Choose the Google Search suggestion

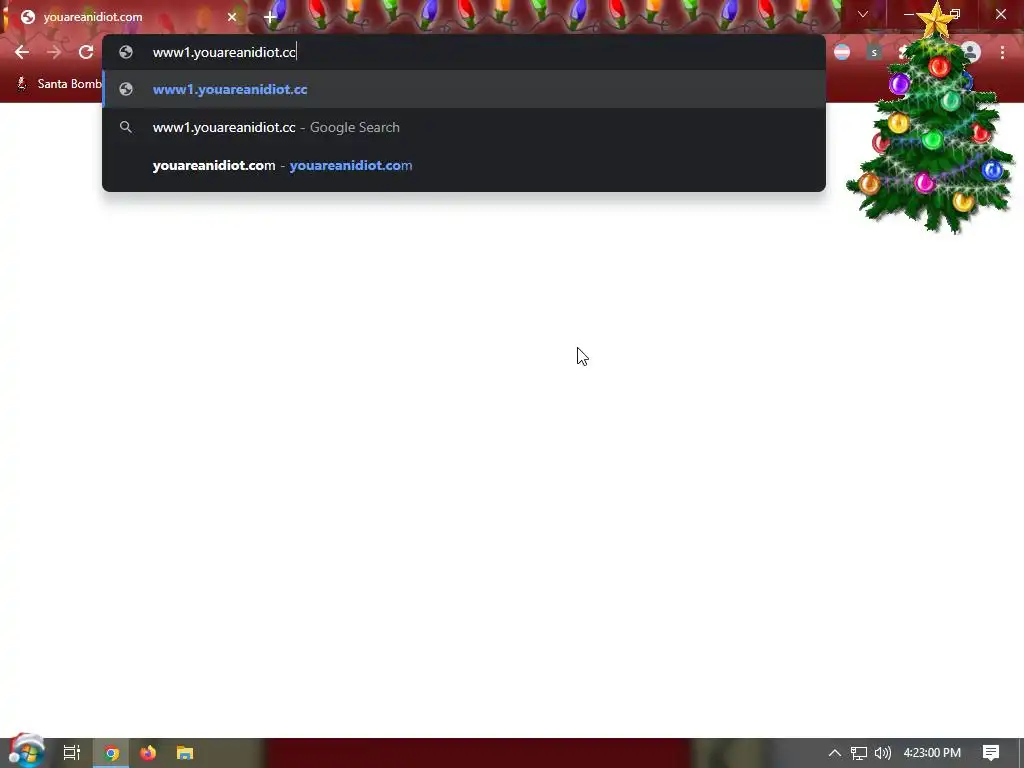[x=464, y=127]
